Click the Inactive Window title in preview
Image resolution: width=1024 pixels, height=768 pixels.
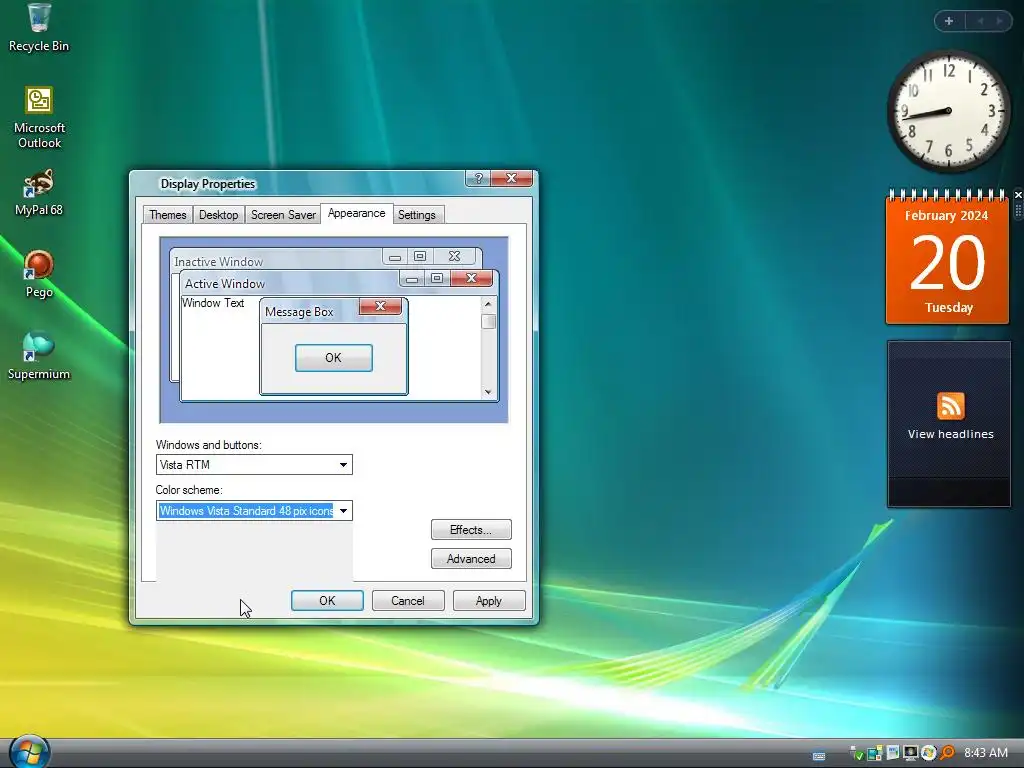(218, 262)
